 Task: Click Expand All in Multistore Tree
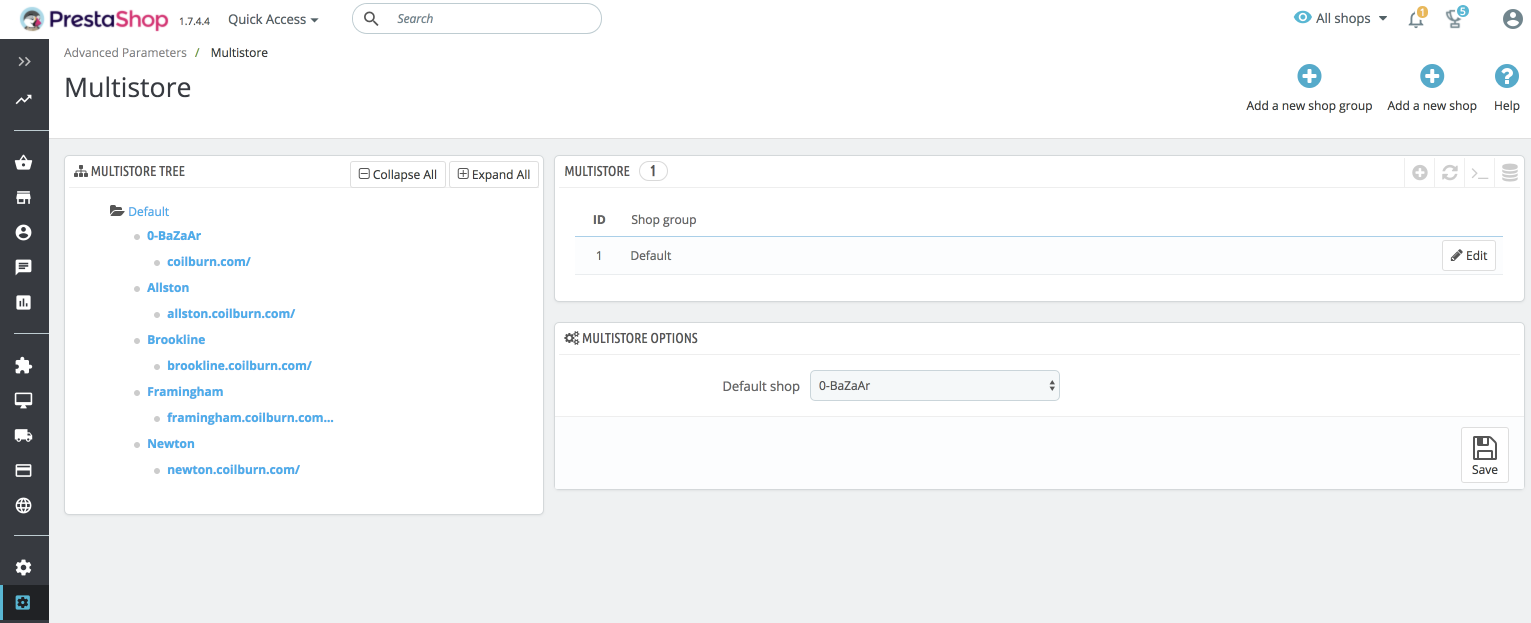494,174
